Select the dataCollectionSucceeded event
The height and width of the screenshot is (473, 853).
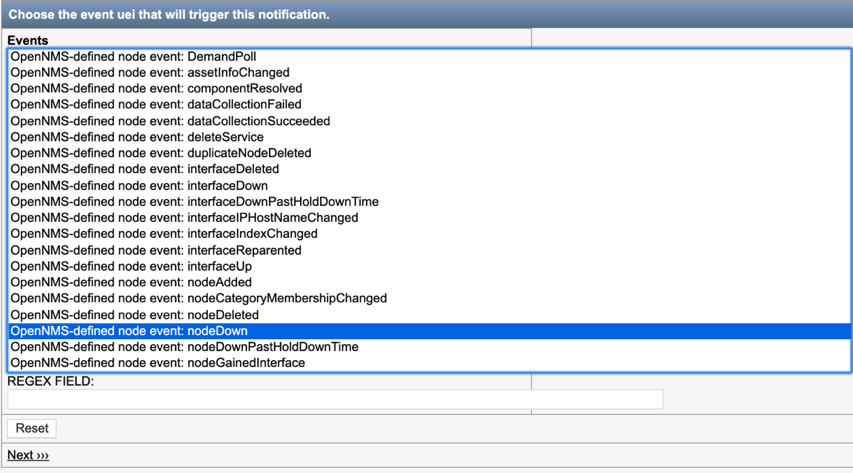pyautogui.click(x=430, y=121)
